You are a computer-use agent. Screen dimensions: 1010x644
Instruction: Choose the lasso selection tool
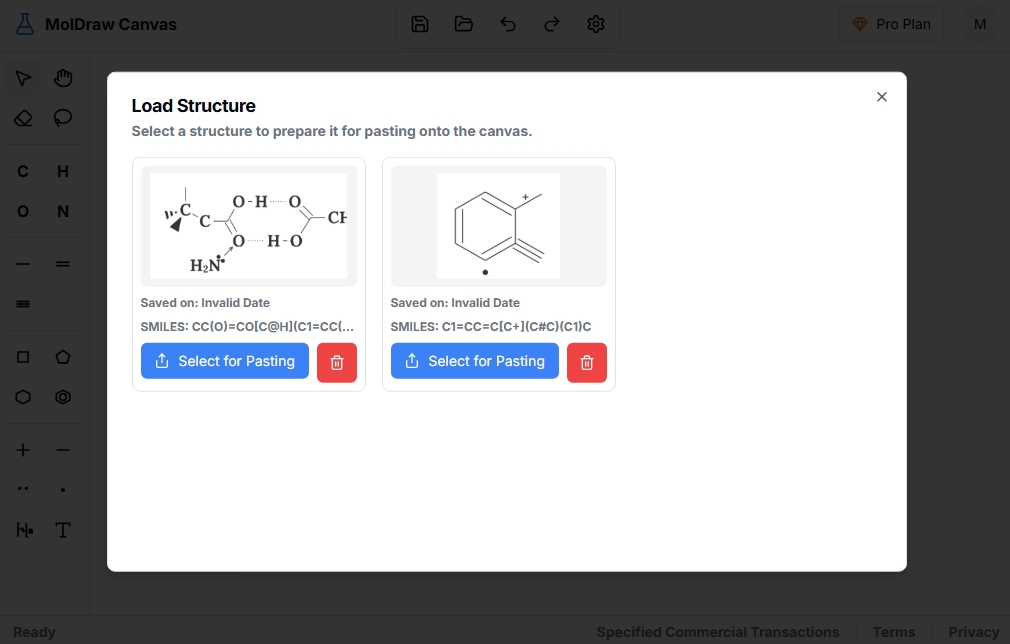tap(63, 118)
